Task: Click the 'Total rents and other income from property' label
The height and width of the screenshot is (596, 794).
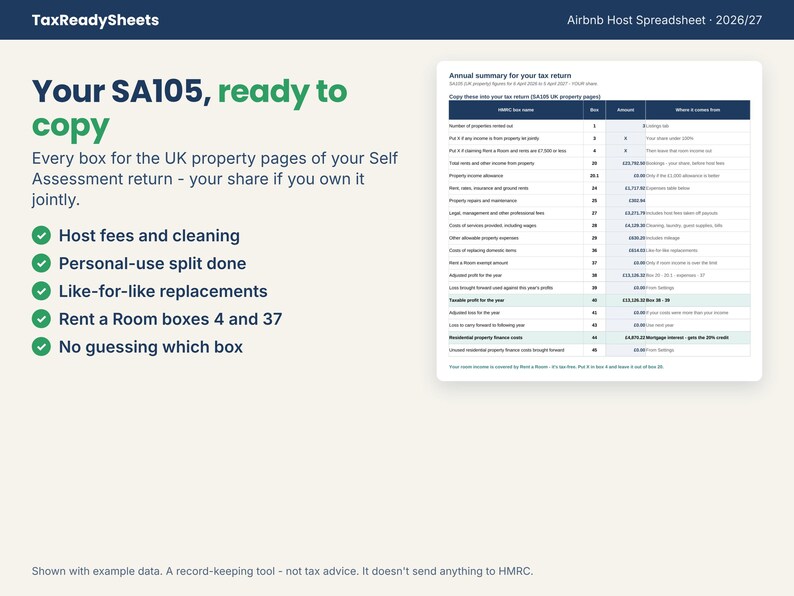Action: (x=492, y=163)
